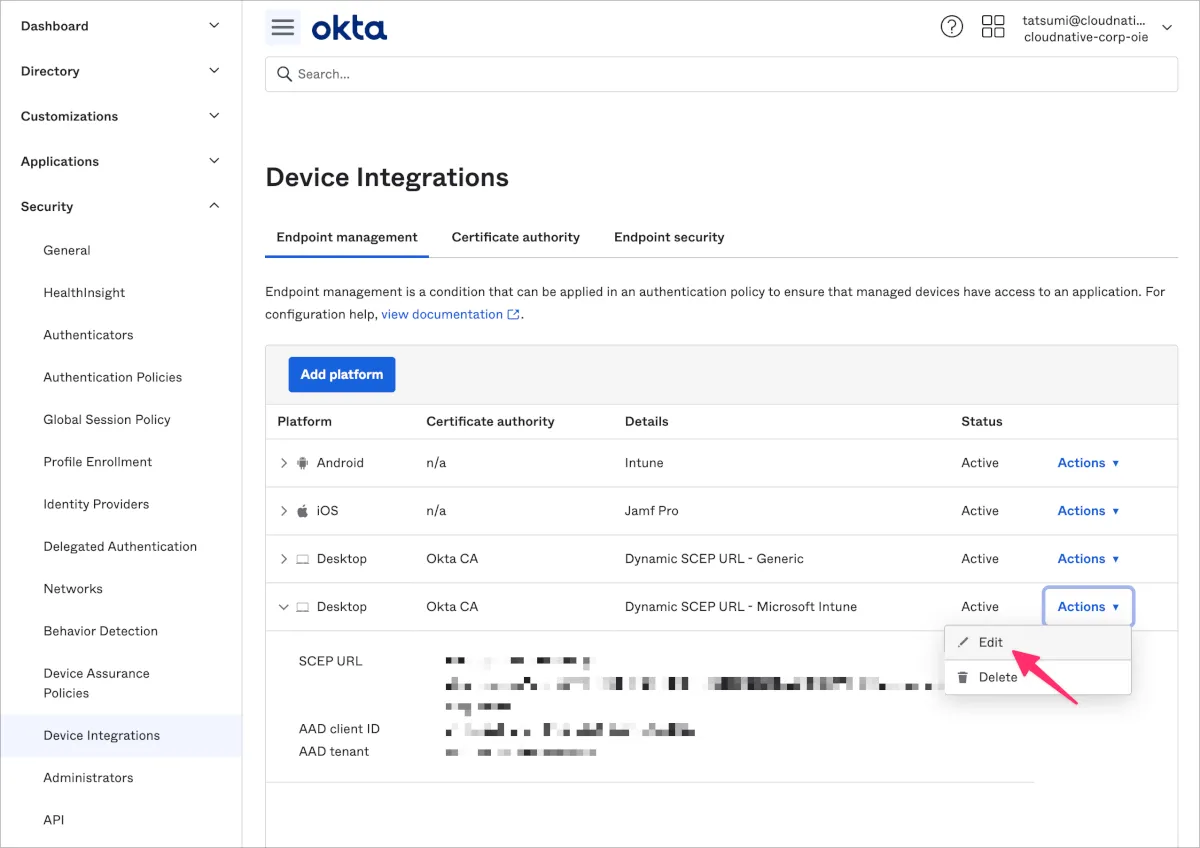Collapse the Security sidebar section
1200x848 pixels.
213,206
